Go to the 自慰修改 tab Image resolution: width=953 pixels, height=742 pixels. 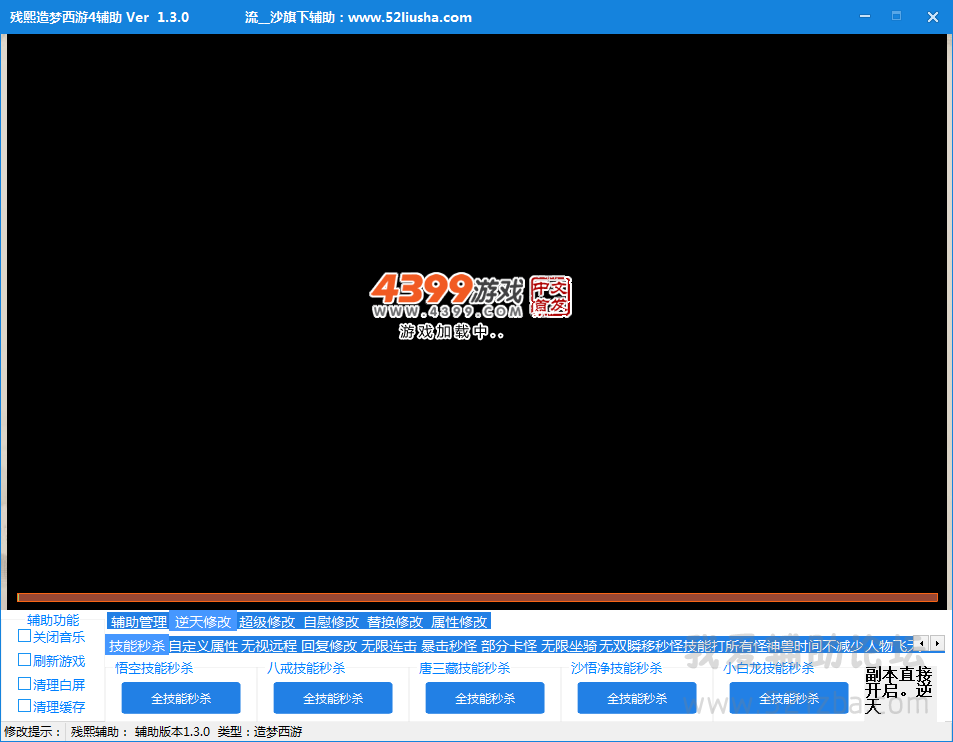click(x=331, y=622)
